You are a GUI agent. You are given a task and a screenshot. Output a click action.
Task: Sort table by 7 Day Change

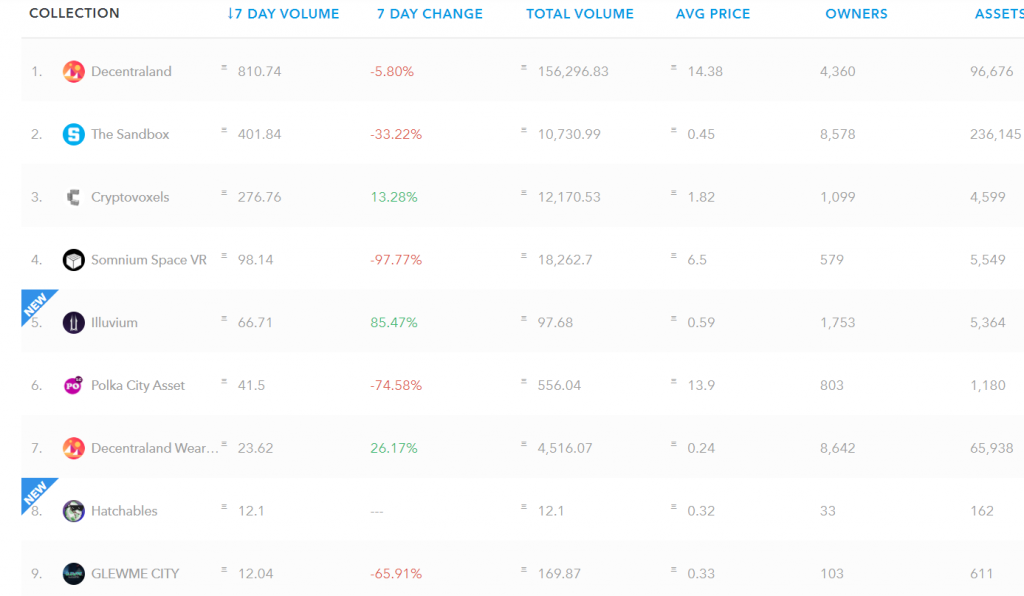(x=429, y=14)
